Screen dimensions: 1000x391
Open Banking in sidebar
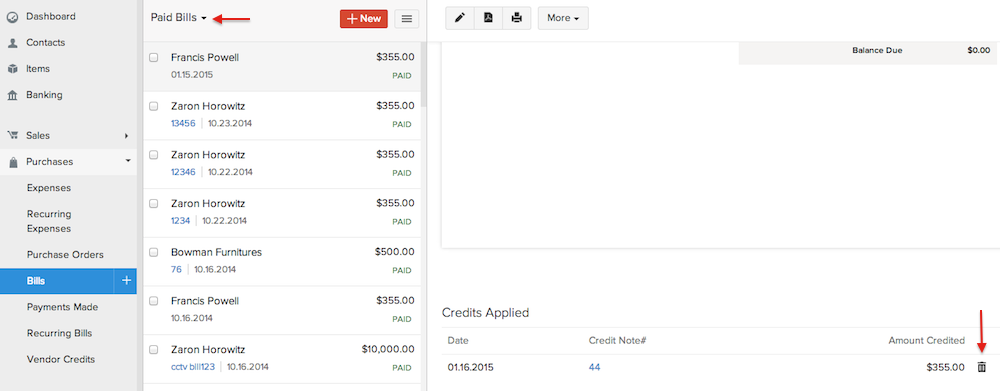coord(44,95)
